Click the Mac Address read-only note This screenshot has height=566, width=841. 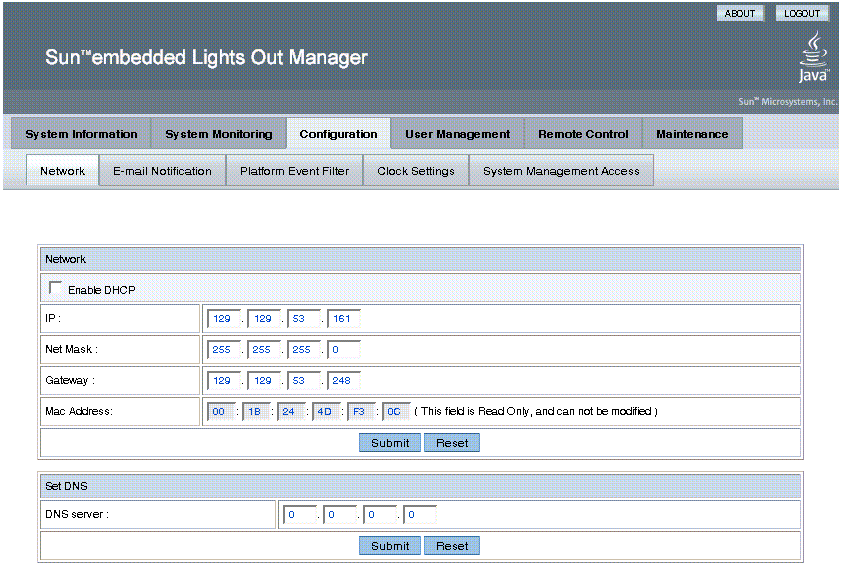536,411
